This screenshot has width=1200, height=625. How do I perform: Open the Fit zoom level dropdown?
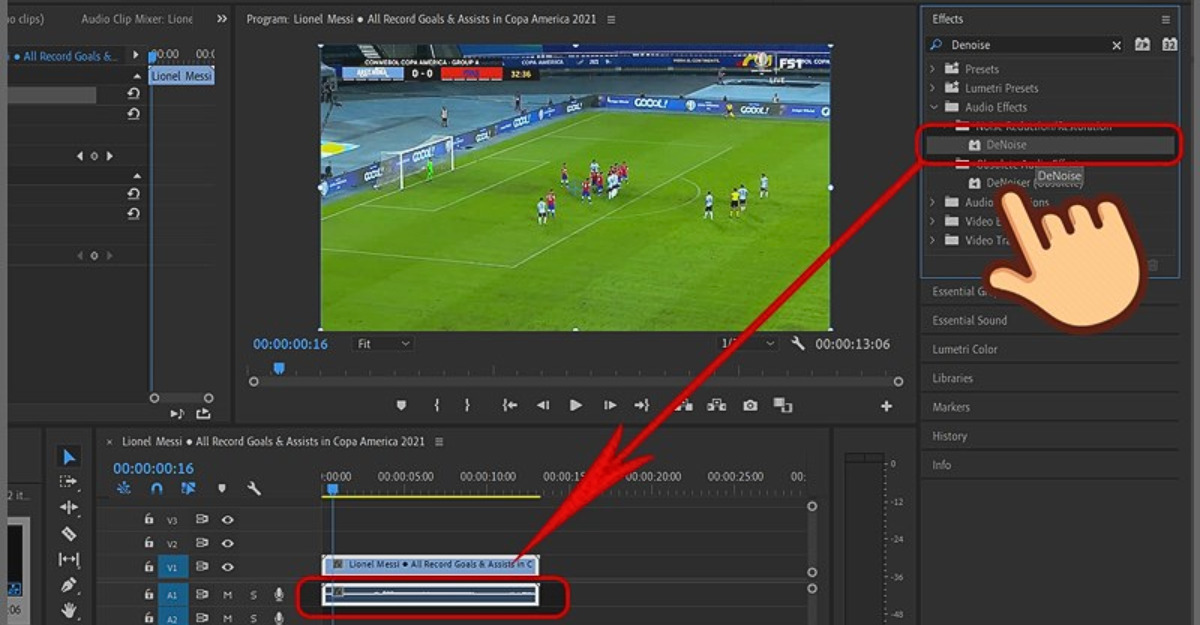click(x=384, y=344)
